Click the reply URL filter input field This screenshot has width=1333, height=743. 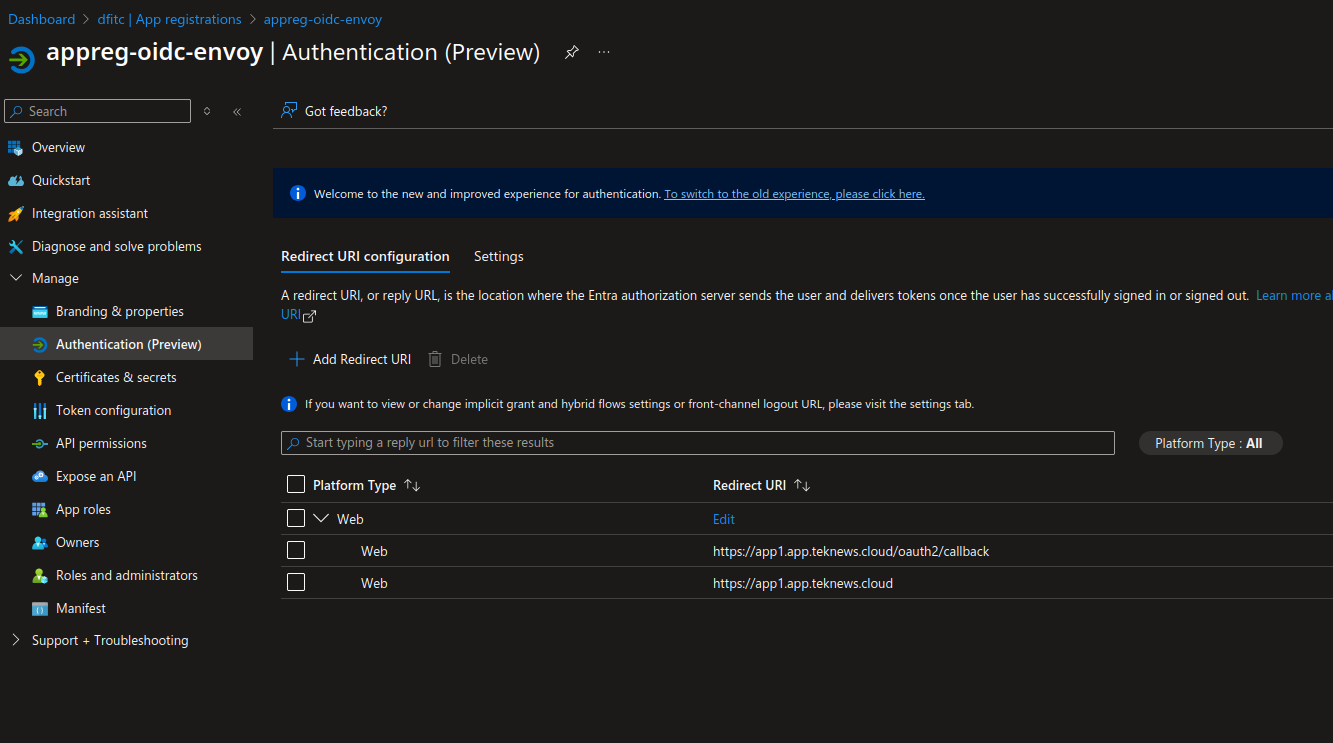click(698, 443)
